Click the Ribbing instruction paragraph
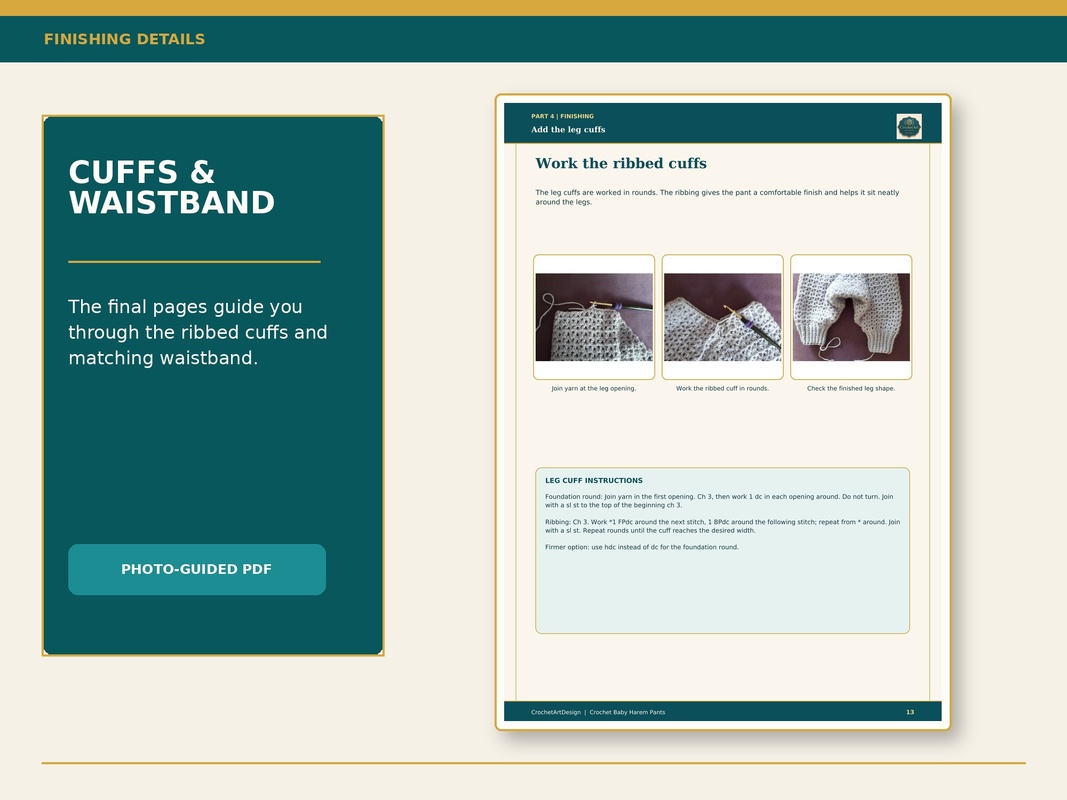Screen dimensions: 1067x800 722,526
